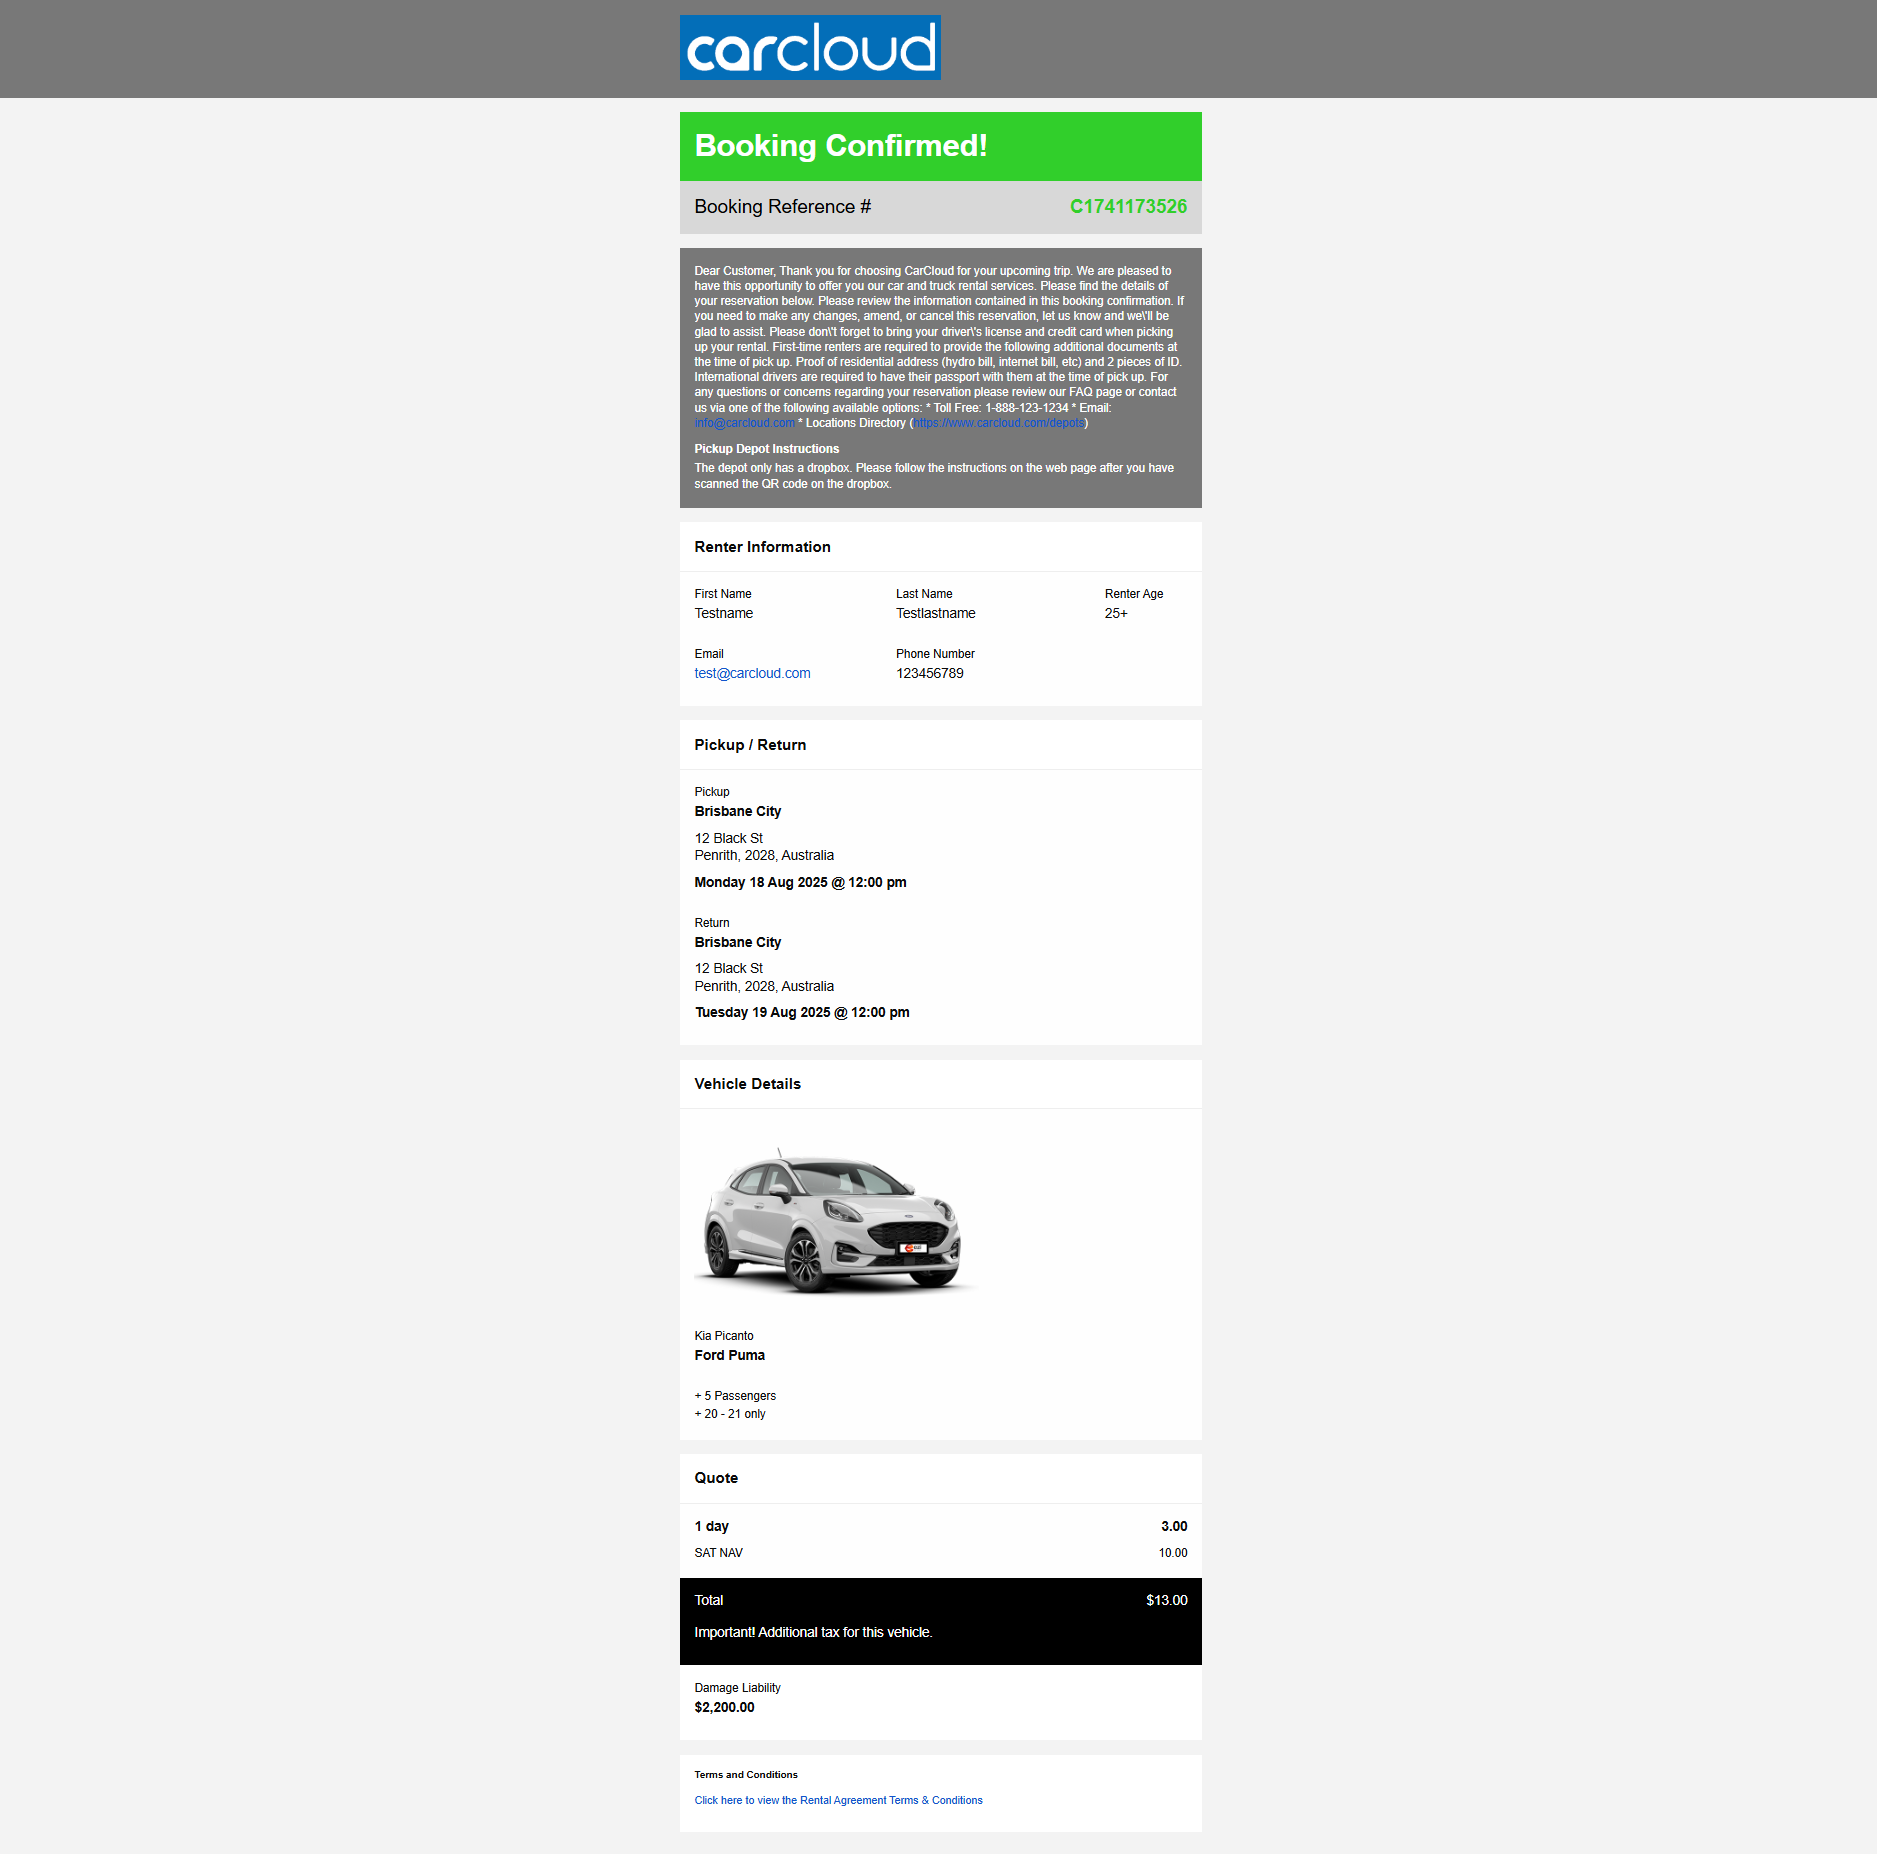Click the Terms and Conditions heading
Screen dimensions: 1877x1854
(x=745, y=1775)
